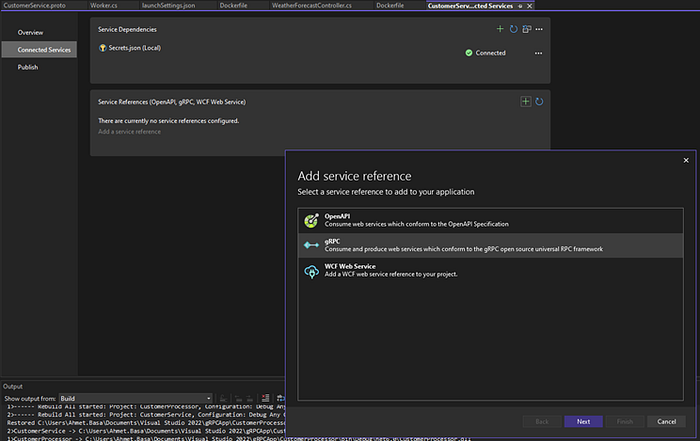The width and height of the screenshot is (700, 441).
Task: Click the Output panel title
Action: click(12, 387)
